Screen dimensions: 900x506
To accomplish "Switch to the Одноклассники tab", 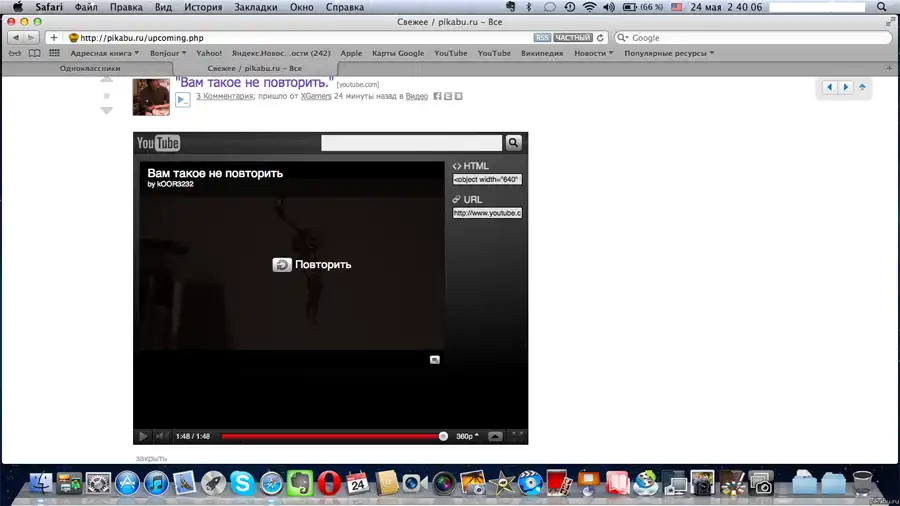I will [x=90, y=68].
